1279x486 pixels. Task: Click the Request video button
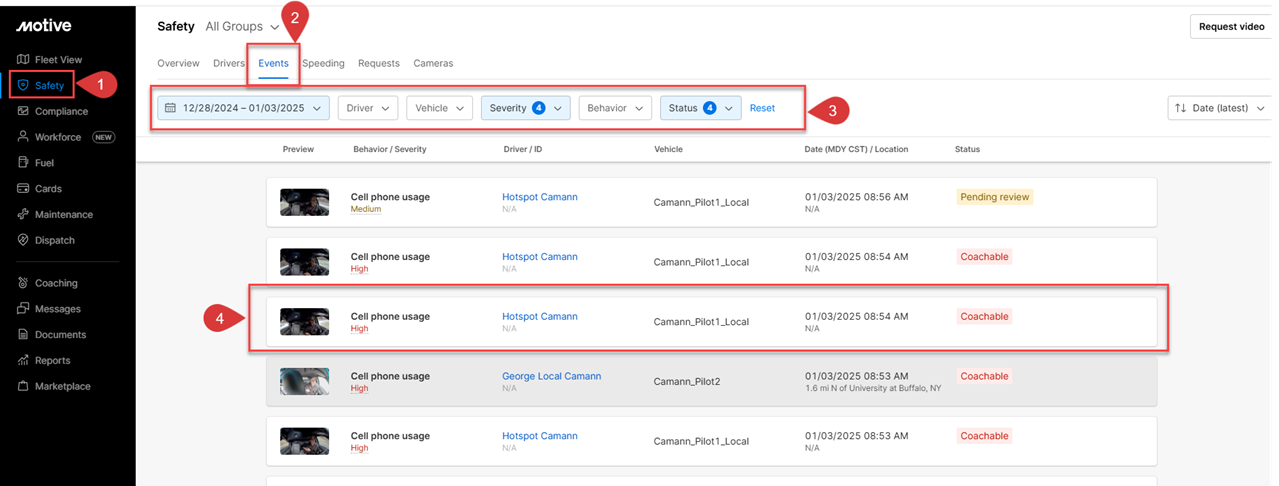coord(1231,27)
